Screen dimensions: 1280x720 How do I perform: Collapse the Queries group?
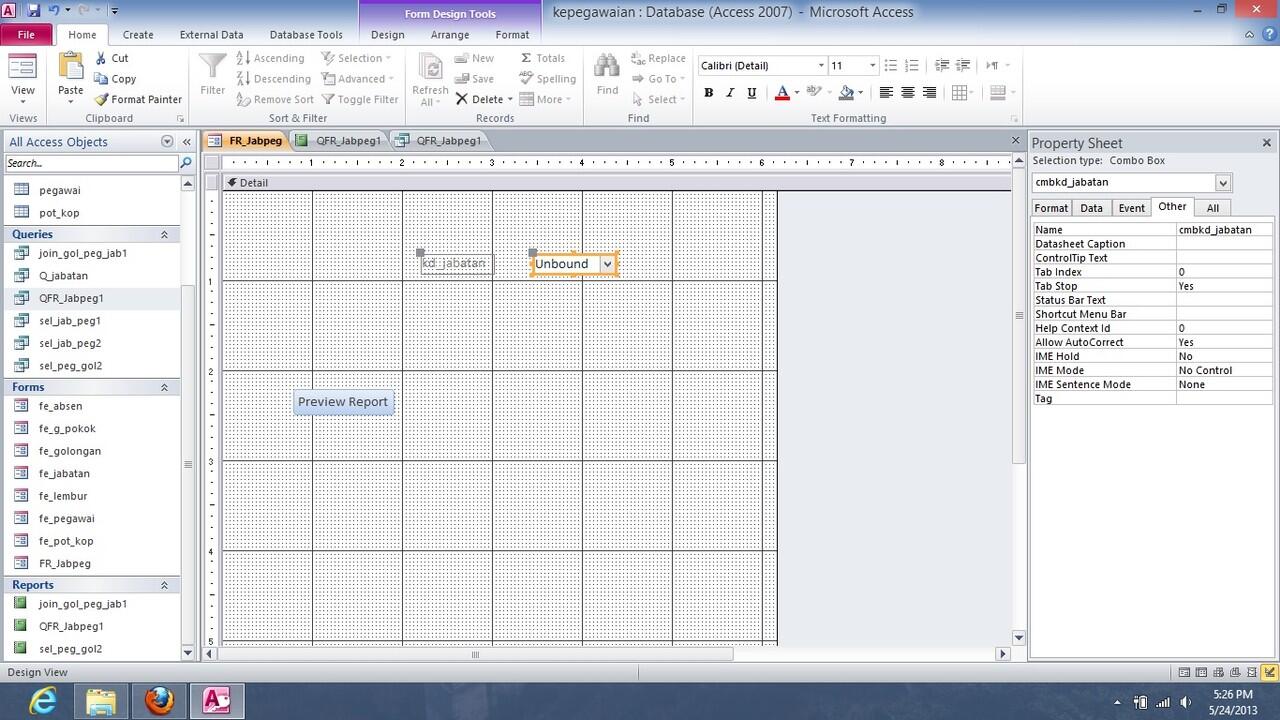point(165,234)
